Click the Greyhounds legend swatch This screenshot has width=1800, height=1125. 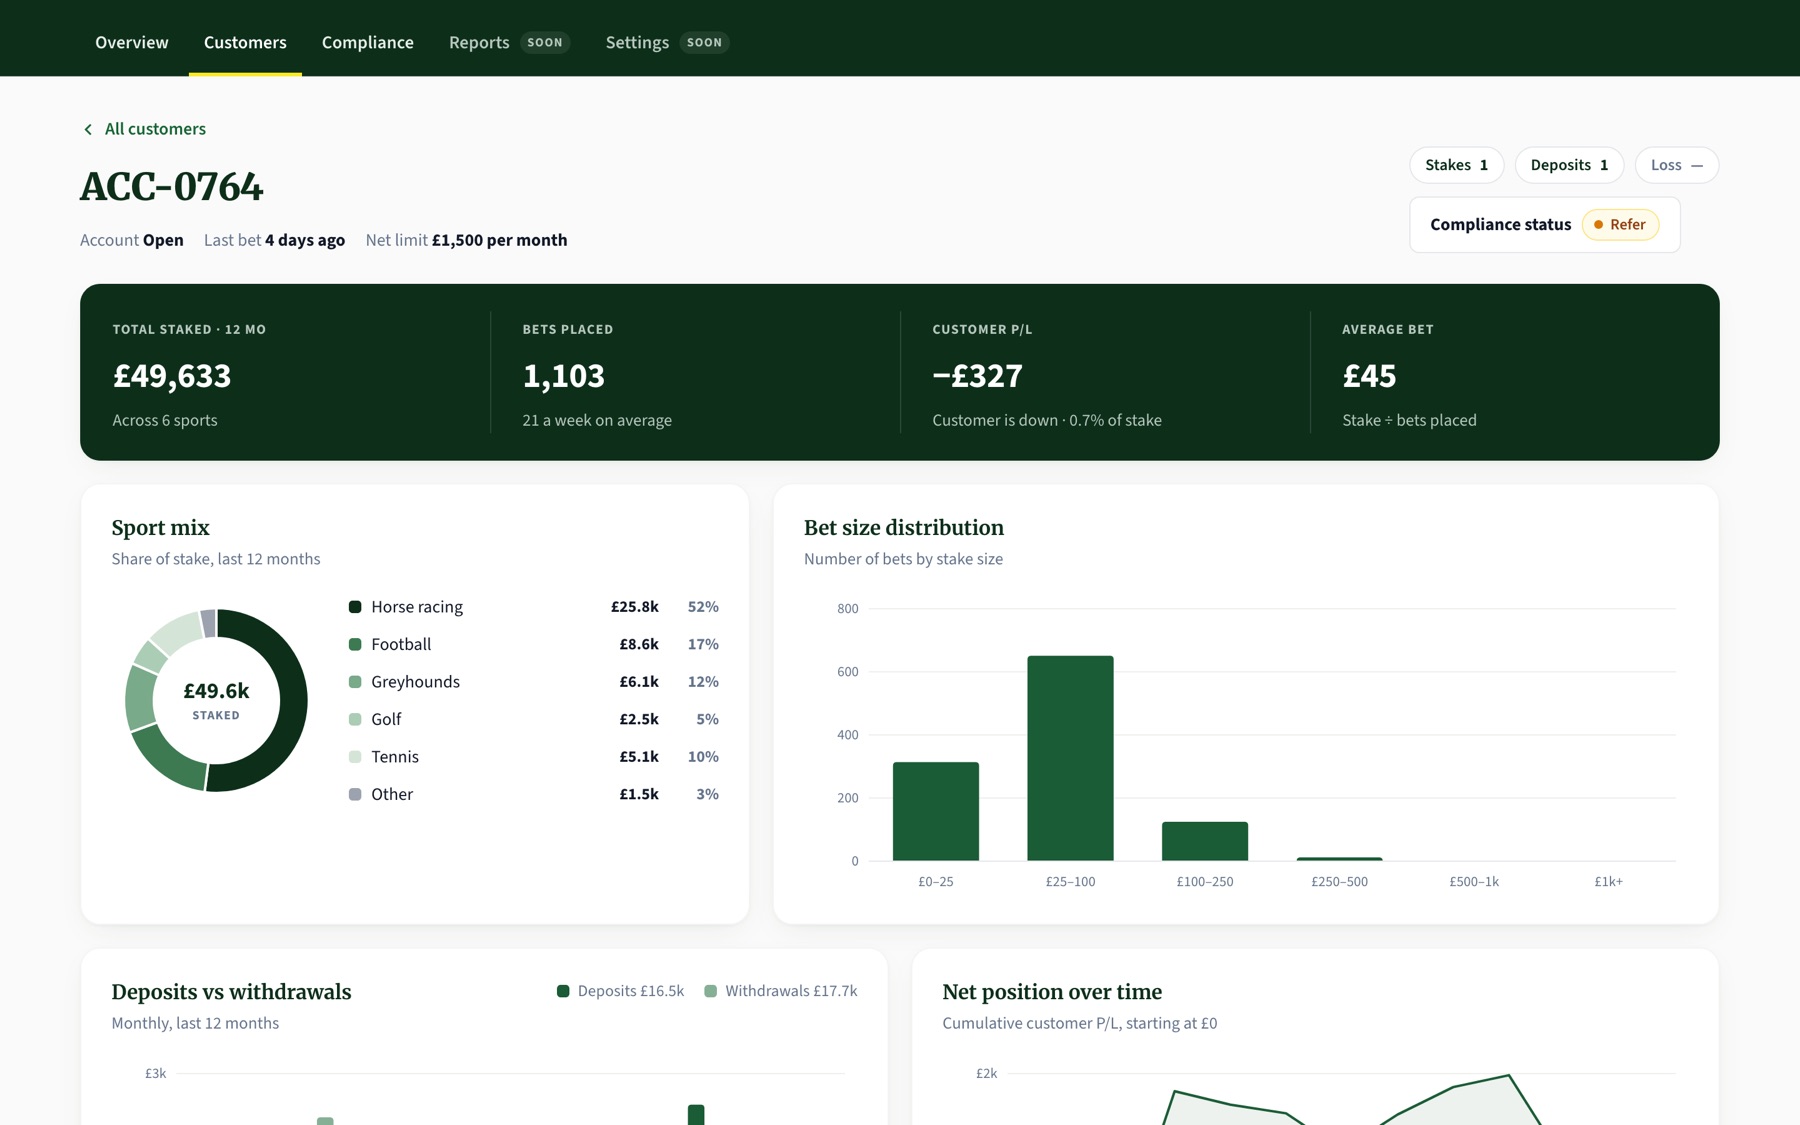point(355,682)
